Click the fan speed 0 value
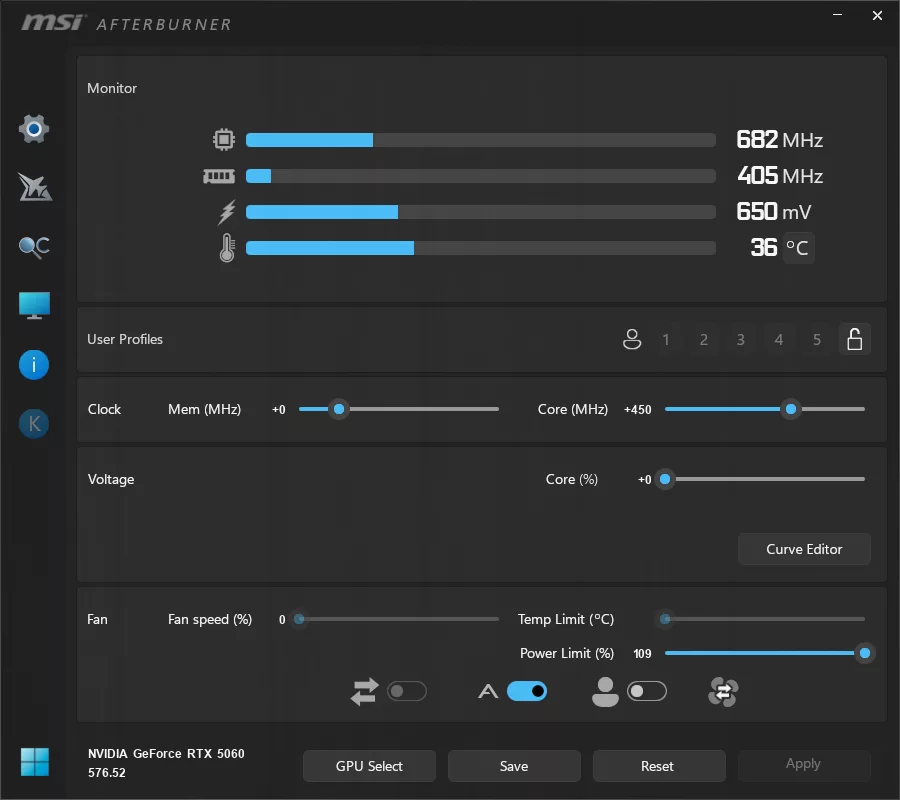 [x=282, y=620]
